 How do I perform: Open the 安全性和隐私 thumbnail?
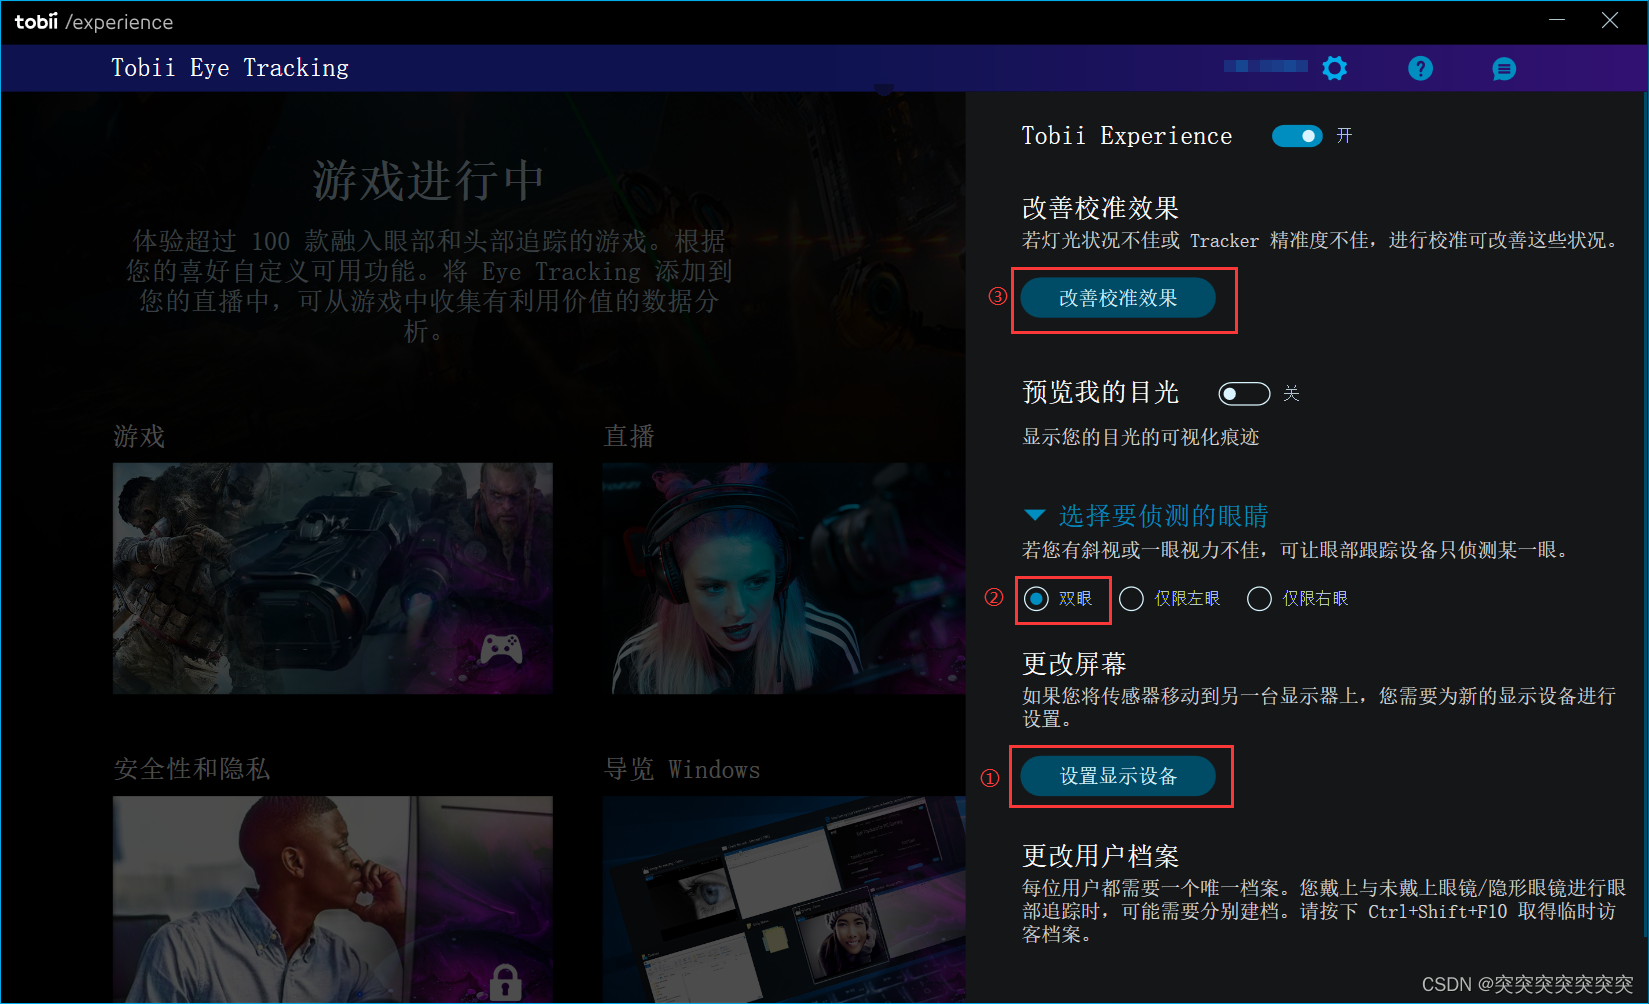point(333,899)
